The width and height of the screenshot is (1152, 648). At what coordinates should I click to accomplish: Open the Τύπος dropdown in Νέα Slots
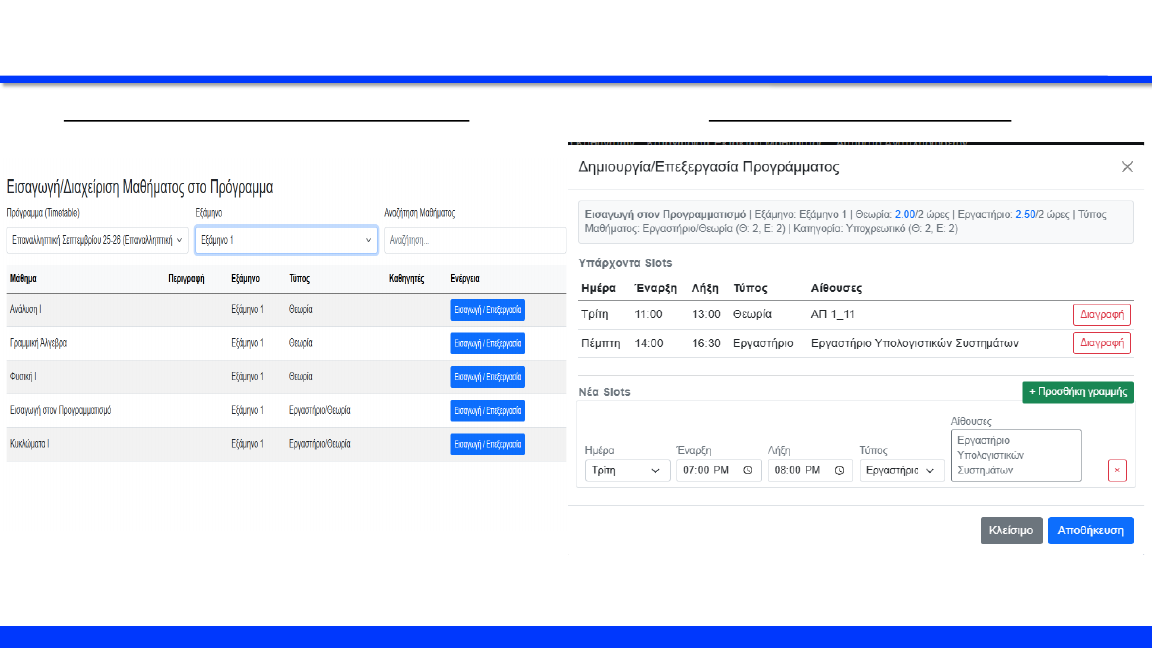(x=902, y=471)
